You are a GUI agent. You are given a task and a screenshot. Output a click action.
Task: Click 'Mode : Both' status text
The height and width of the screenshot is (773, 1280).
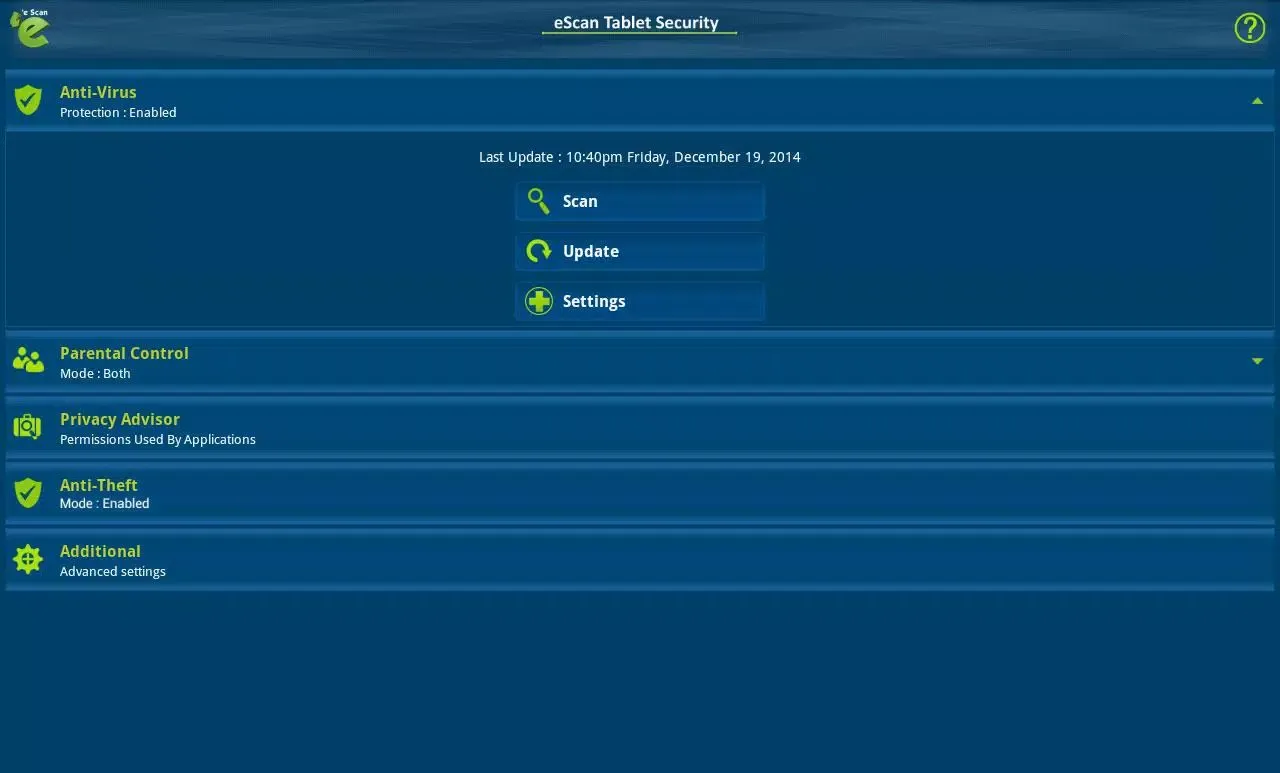click(x=95, y=374)
